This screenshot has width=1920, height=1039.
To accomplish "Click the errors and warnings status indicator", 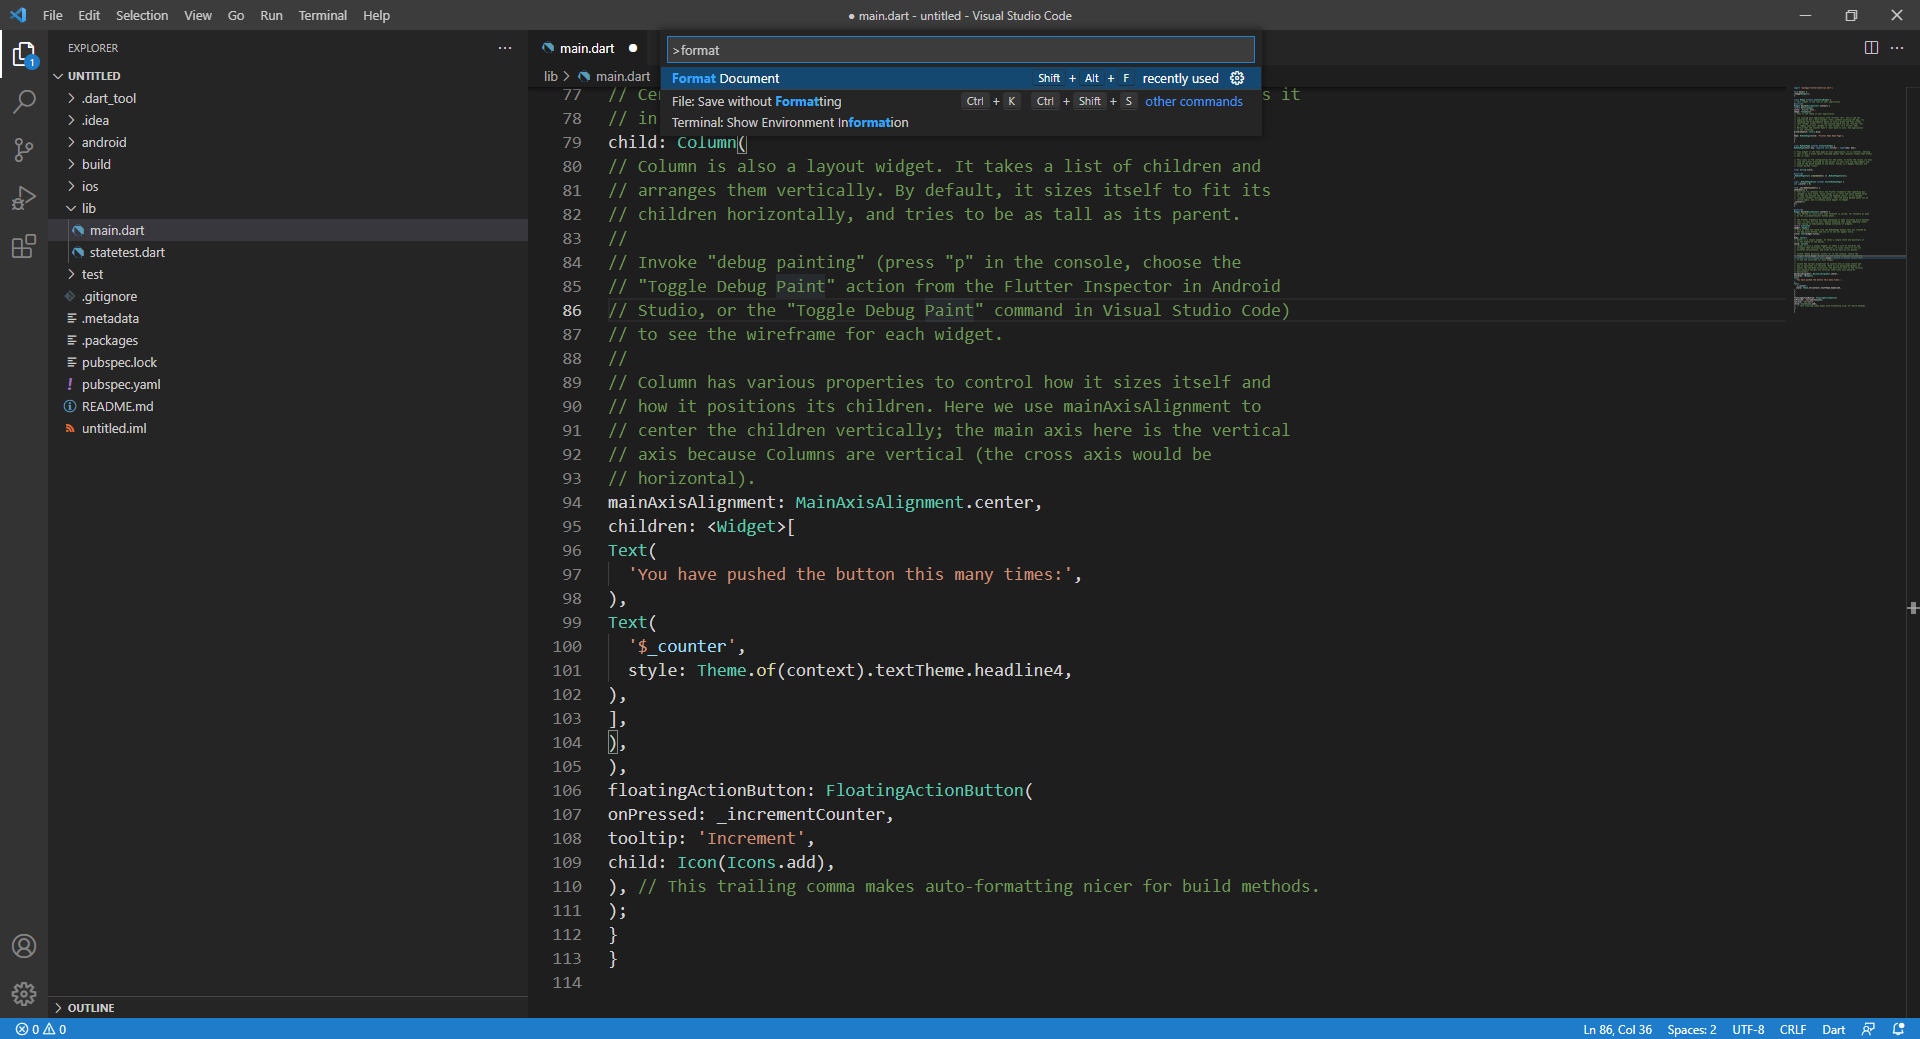I will click(41, 1029).
